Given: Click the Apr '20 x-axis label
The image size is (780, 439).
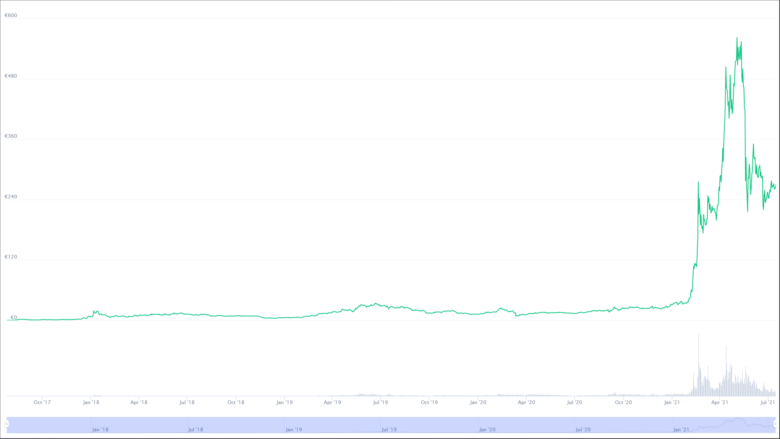Looking at the screenshot, I should 526,402.
